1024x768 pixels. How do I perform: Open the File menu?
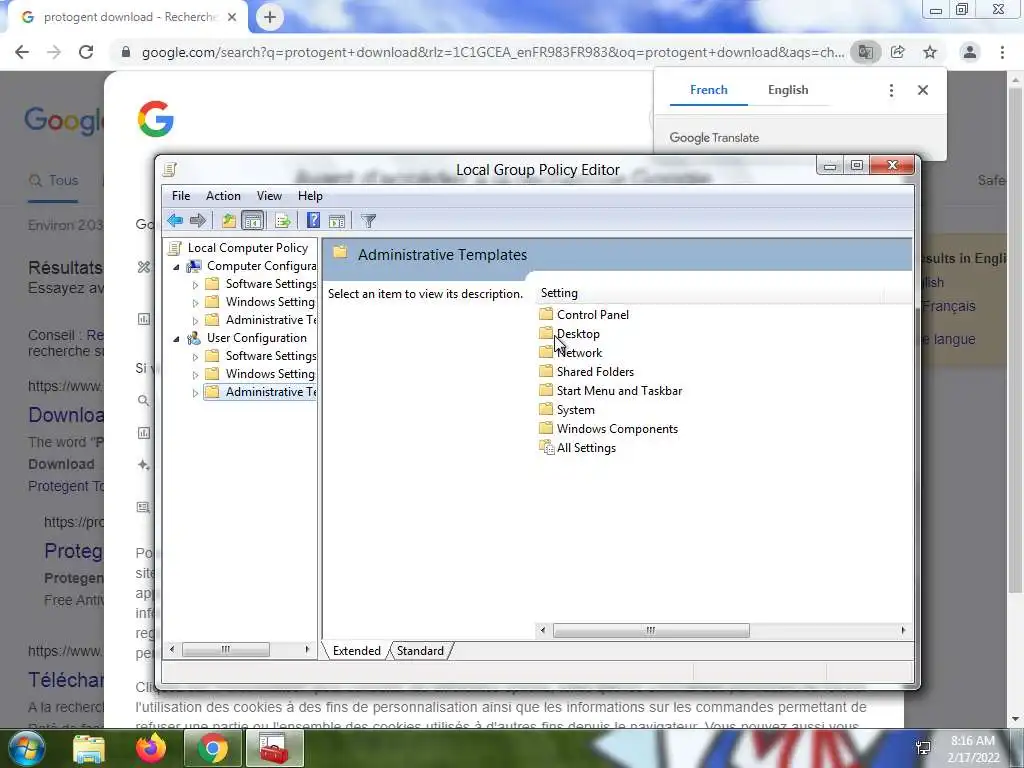181,196
